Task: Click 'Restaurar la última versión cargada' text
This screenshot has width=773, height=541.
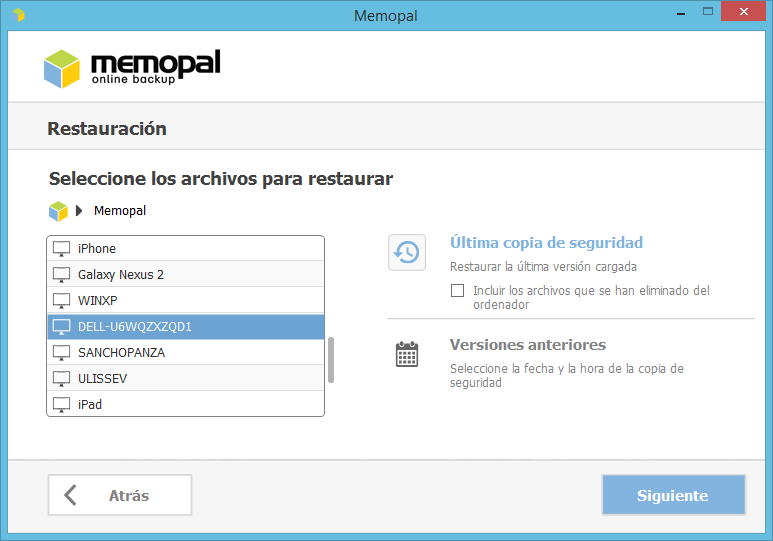Action: pos(543,267)
